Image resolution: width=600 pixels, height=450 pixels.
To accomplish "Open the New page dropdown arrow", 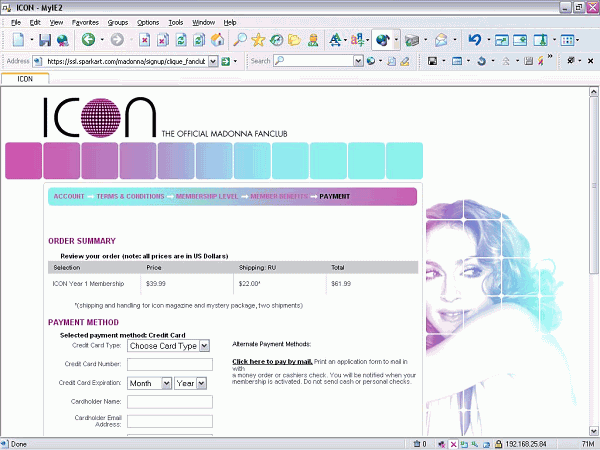I will (x=32, y=40).
